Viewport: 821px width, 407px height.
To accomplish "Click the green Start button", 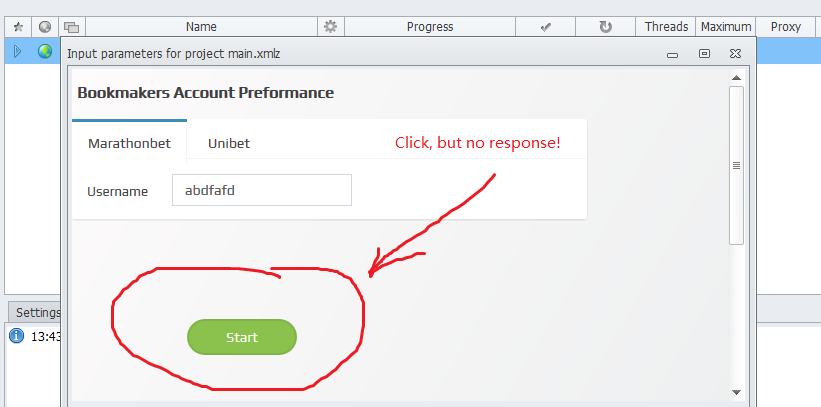I will (242, 337).
